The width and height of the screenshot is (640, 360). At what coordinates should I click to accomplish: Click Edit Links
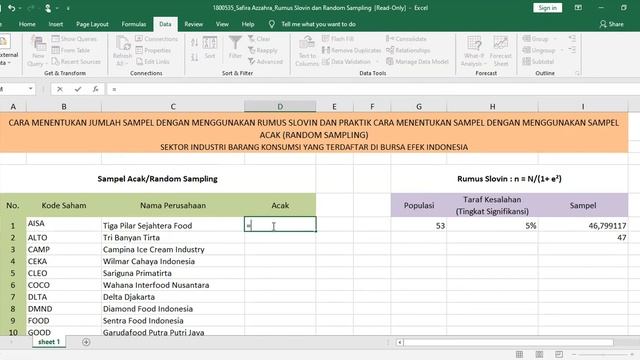tap(152, 62)
